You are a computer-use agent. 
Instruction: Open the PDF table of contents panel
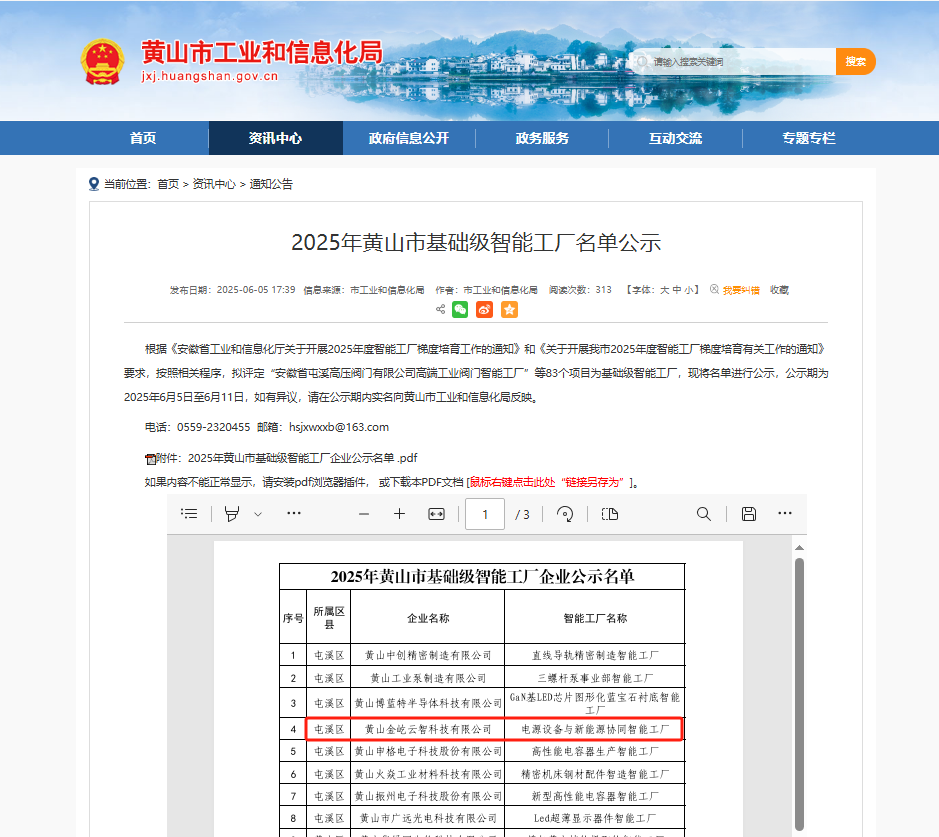[189, 514]
